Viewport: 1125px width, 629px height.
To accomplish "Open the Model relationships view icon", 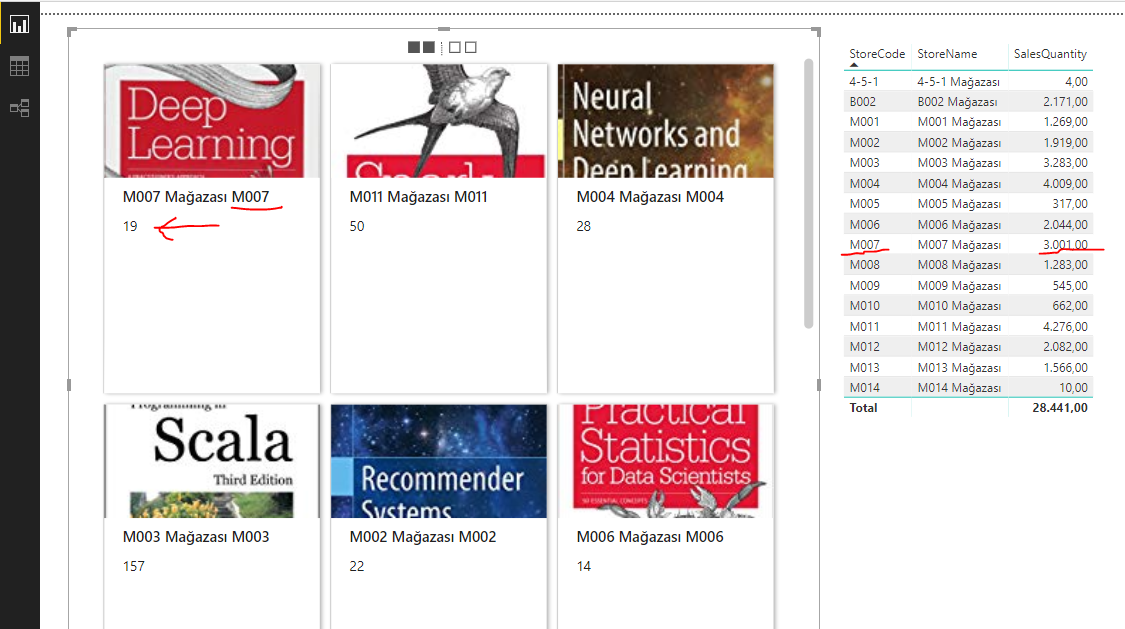I will pos(19,108).
